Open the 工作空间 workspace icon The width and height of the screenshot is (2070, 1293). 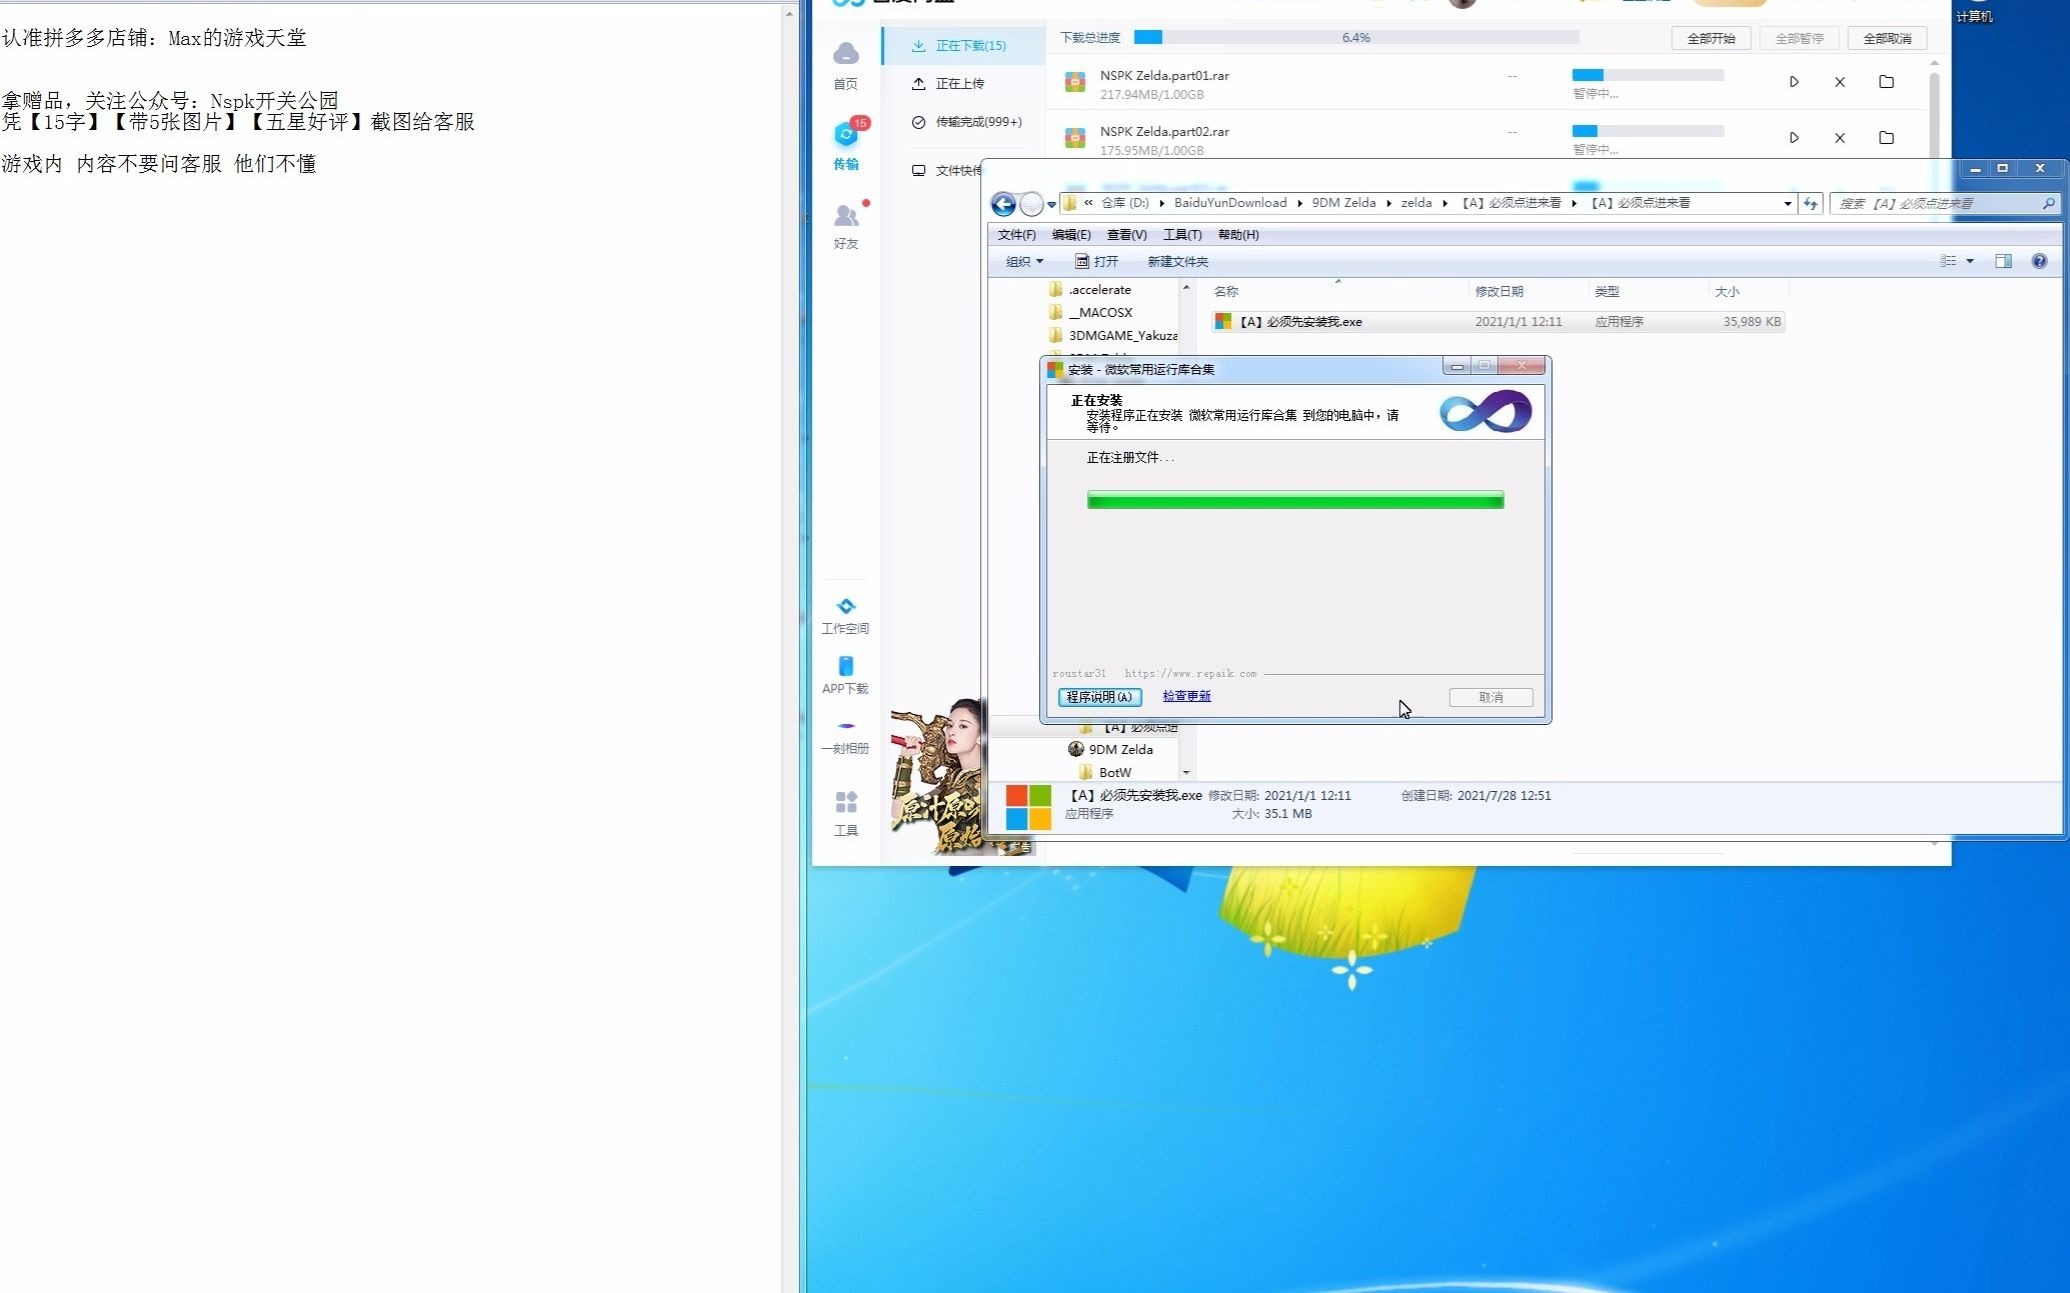click(x=846, y=615)
